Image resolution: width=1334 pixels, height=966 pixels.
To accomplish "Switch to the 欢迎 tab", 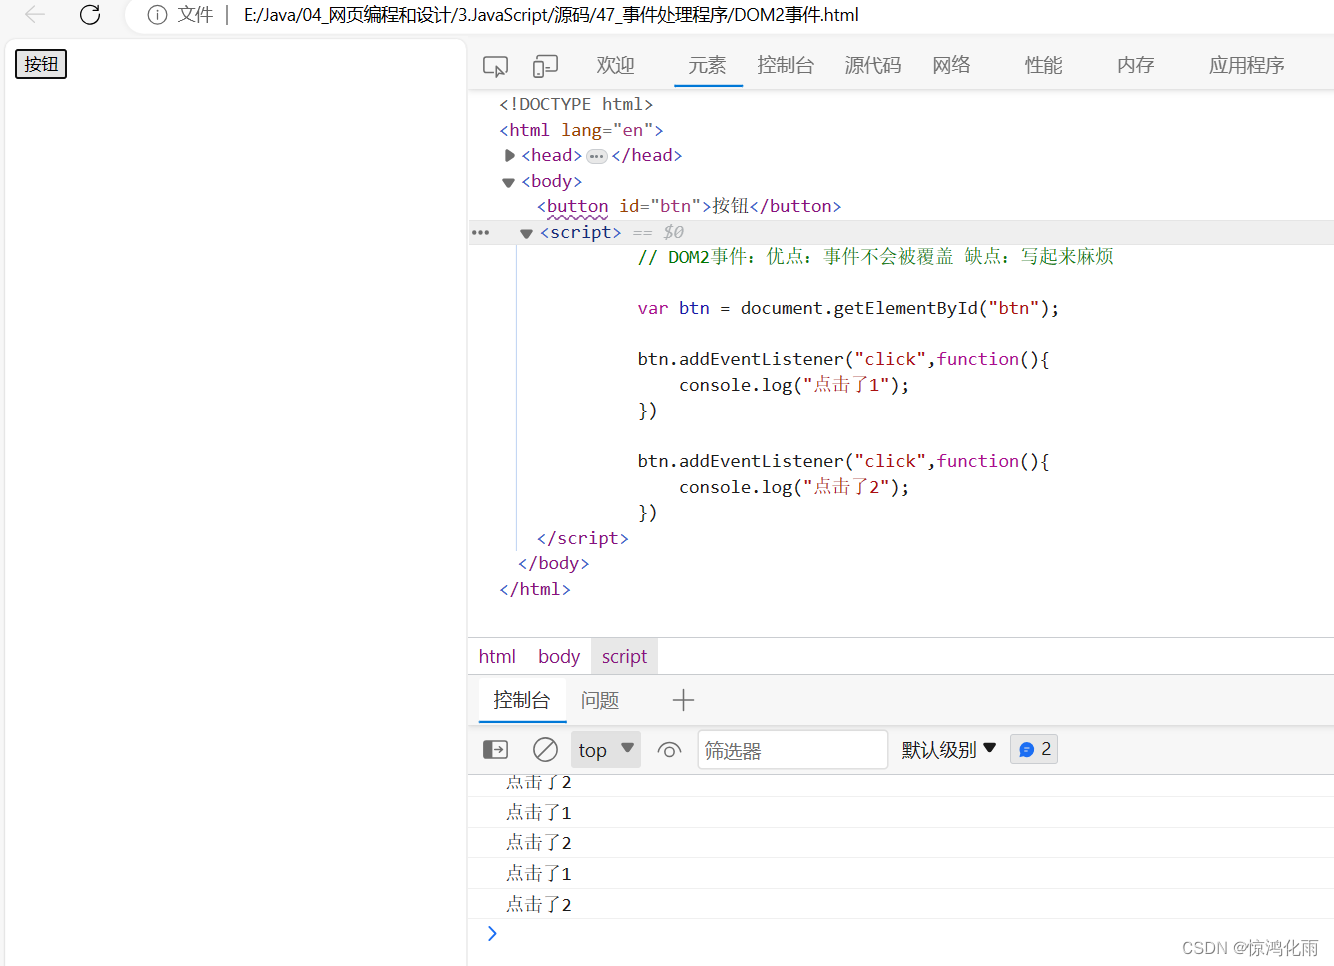I will point(615,65).
